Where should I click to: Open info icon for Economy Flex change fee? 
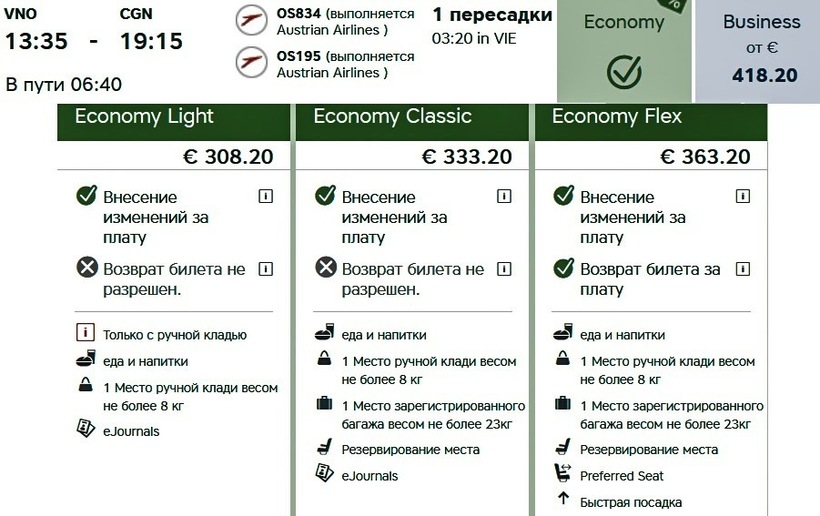pos(742,196)
